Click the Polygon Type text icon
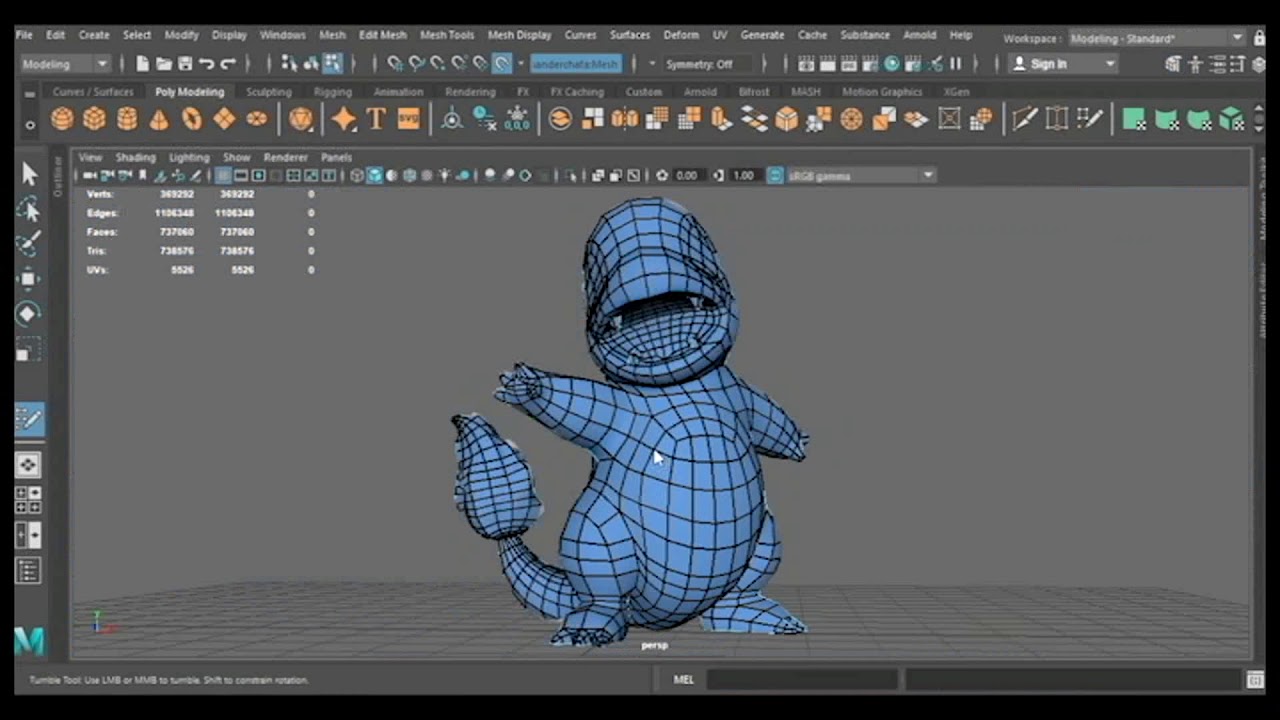The image size is (1280, 720). tap(376, 119)
